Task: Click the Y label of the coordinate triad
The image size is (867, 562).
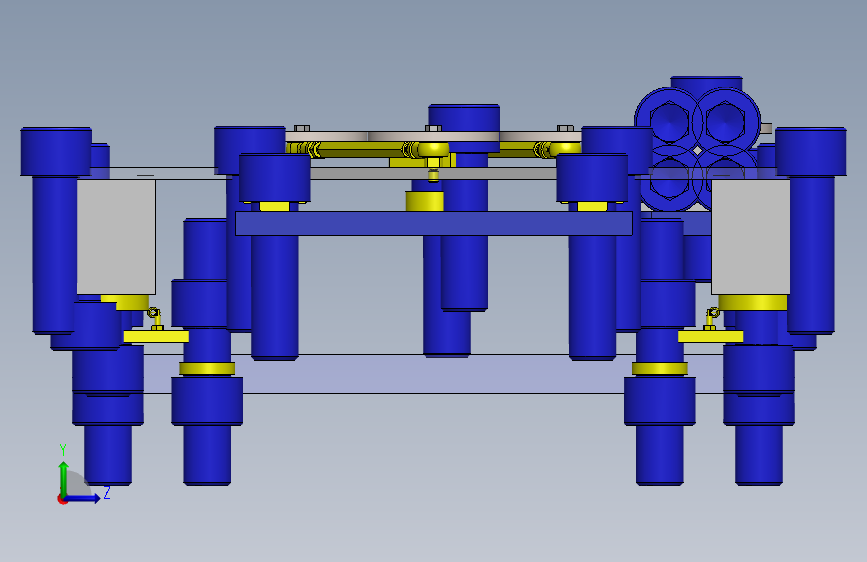Action: pyautogui.click(x=63, y=450)
